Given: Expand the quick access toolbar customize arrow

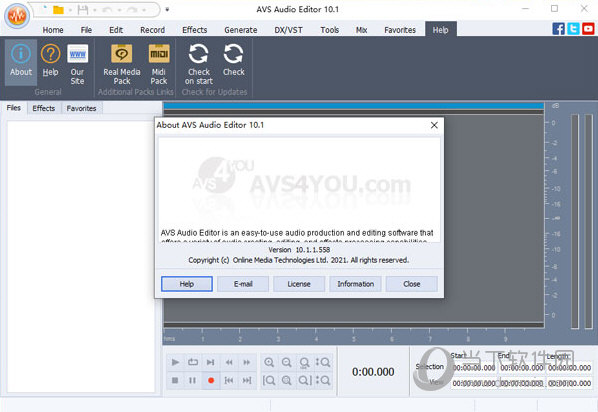Looking at the screenshot, I should [x=167, y=10].
